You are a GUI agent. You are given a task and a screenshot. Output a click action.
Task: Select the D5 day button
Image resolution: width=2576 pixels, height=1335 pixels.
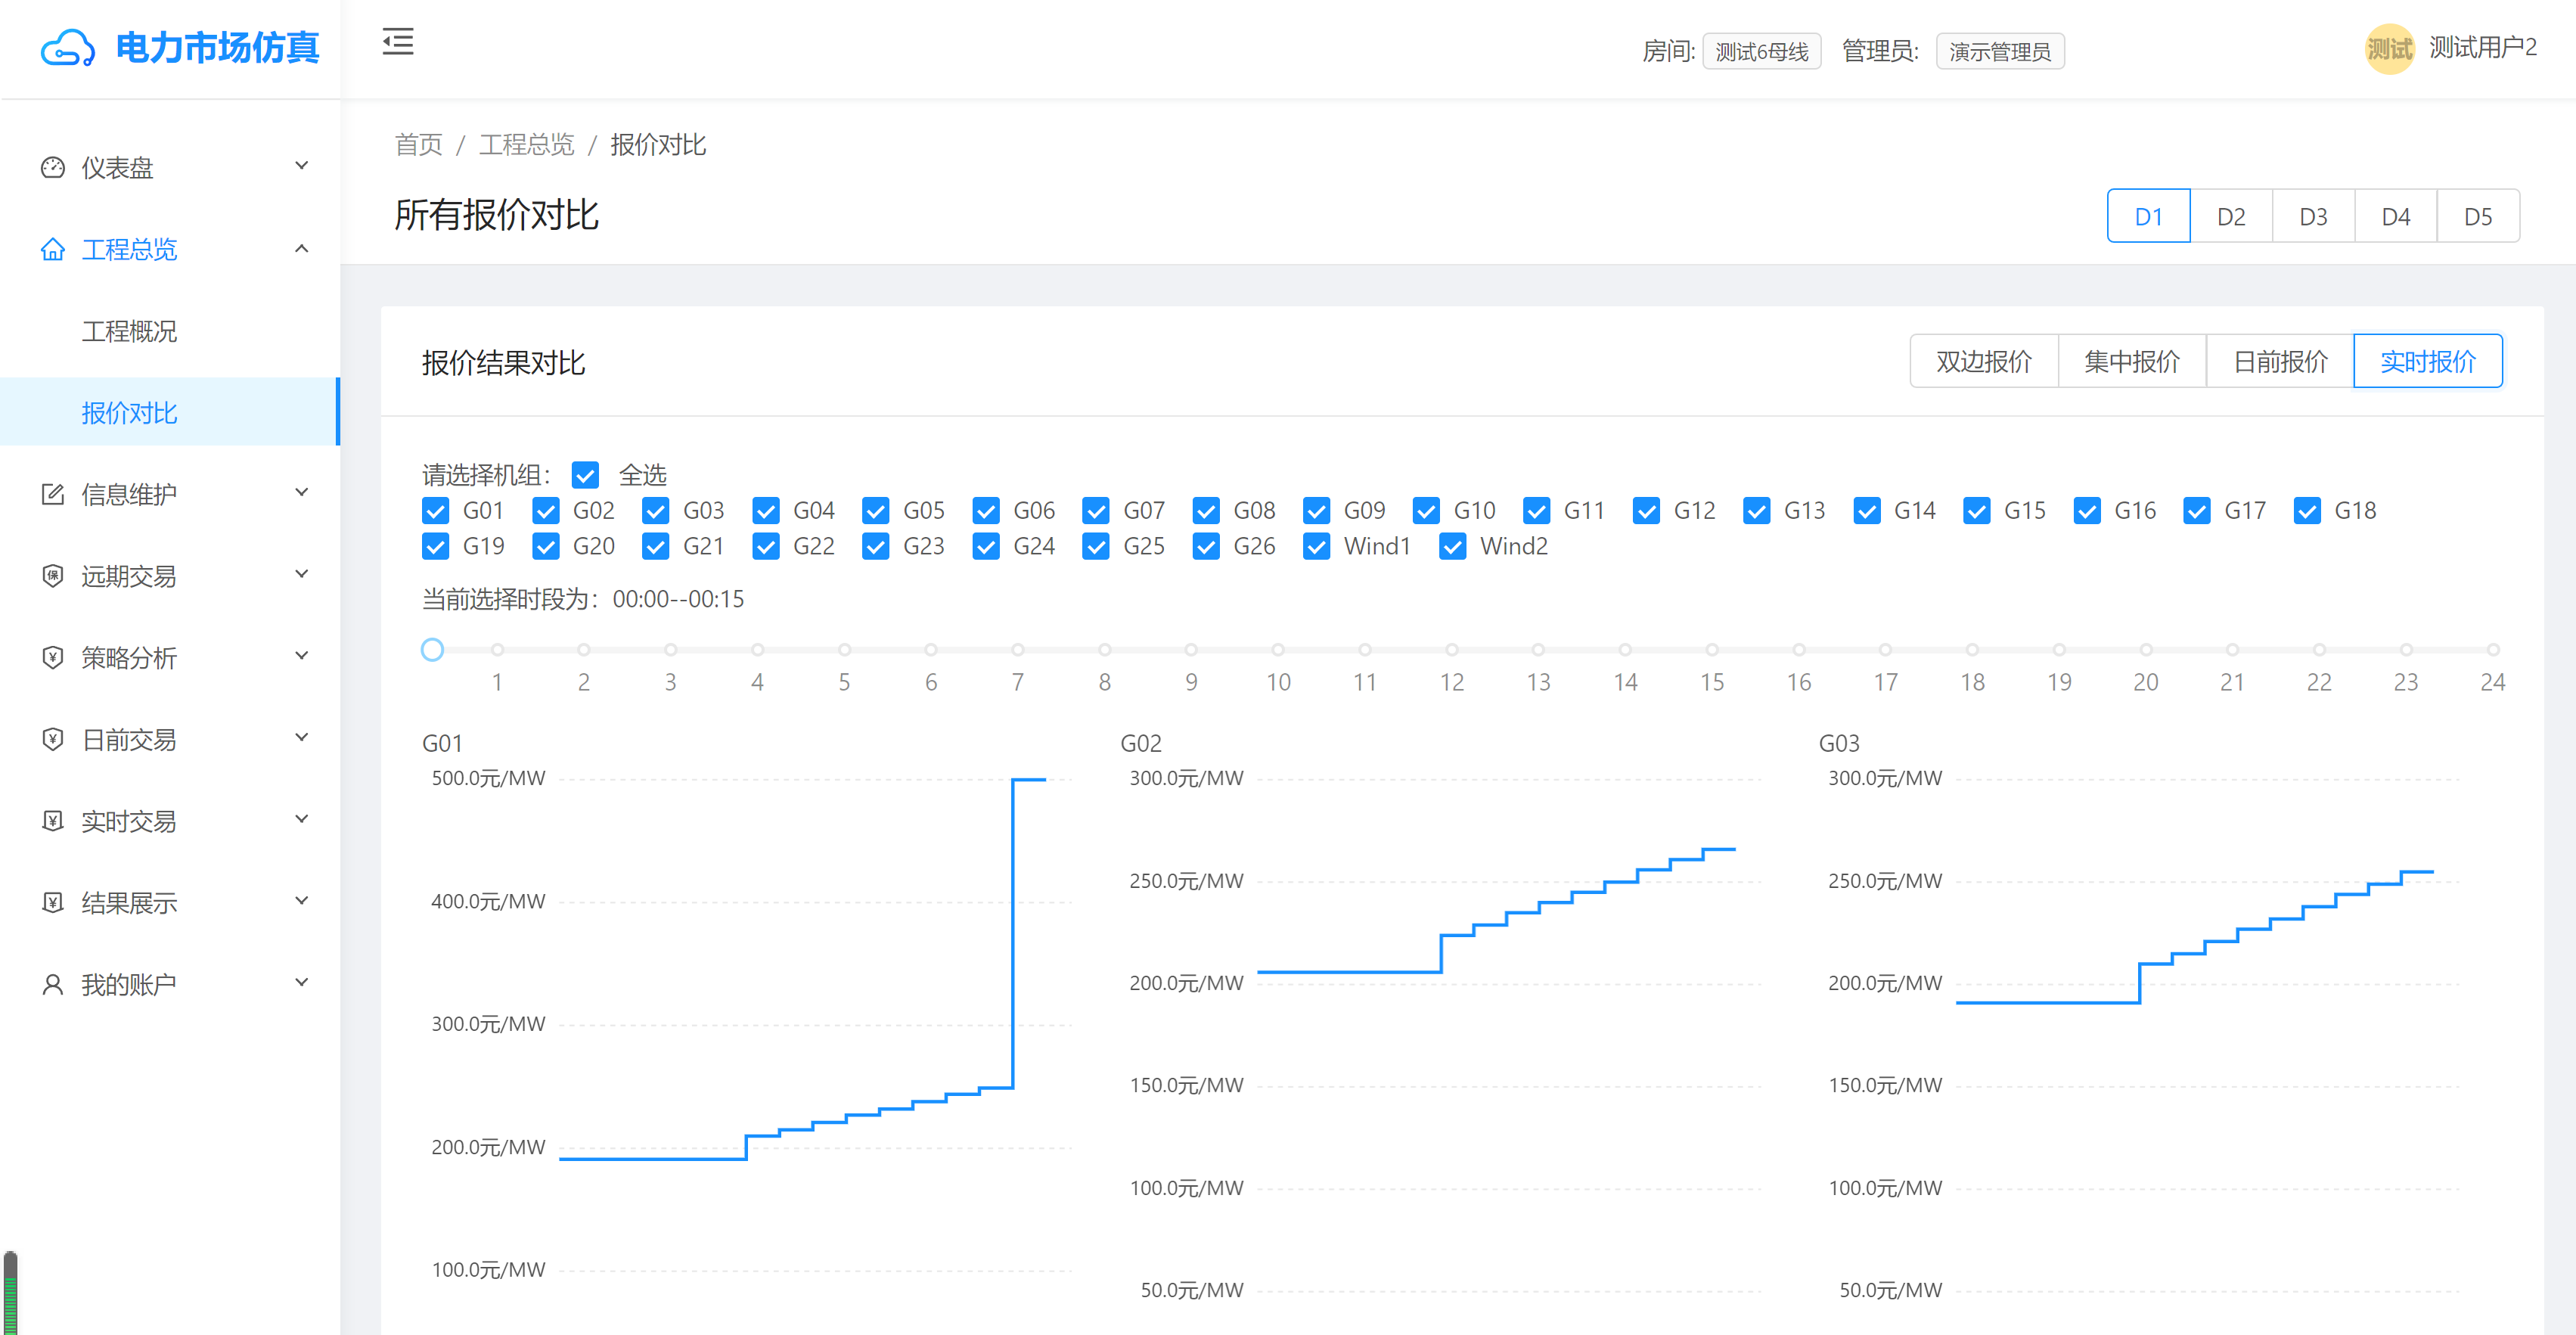(2478, 216)
